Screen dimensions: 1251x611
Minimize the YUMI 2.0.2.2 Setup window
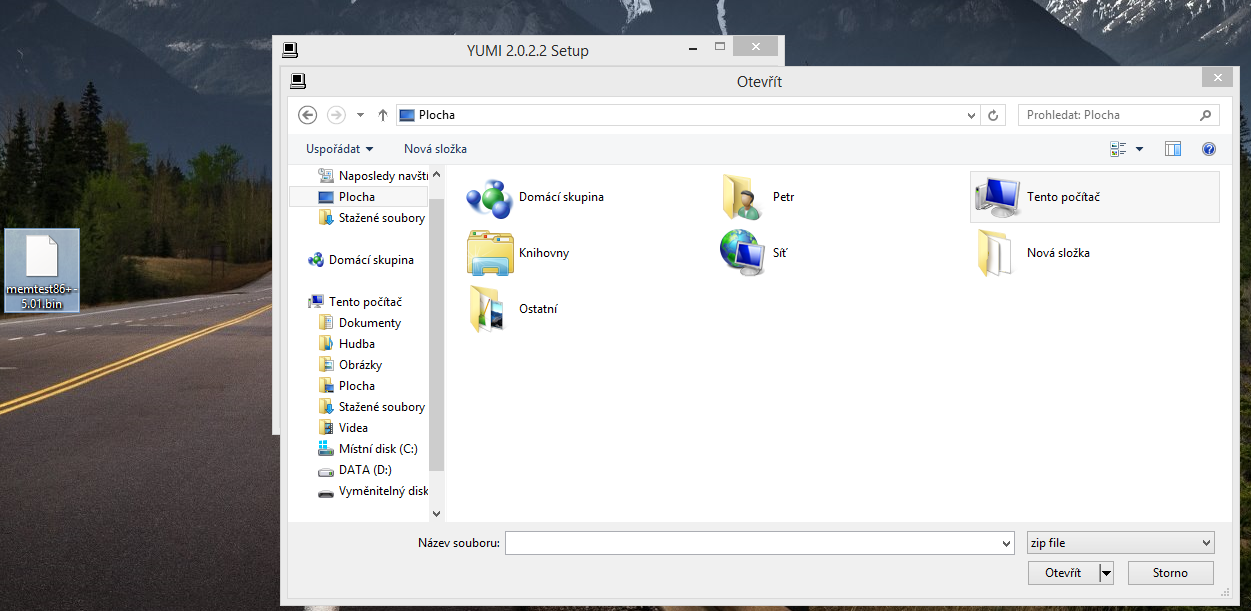(x=692, y=47)
